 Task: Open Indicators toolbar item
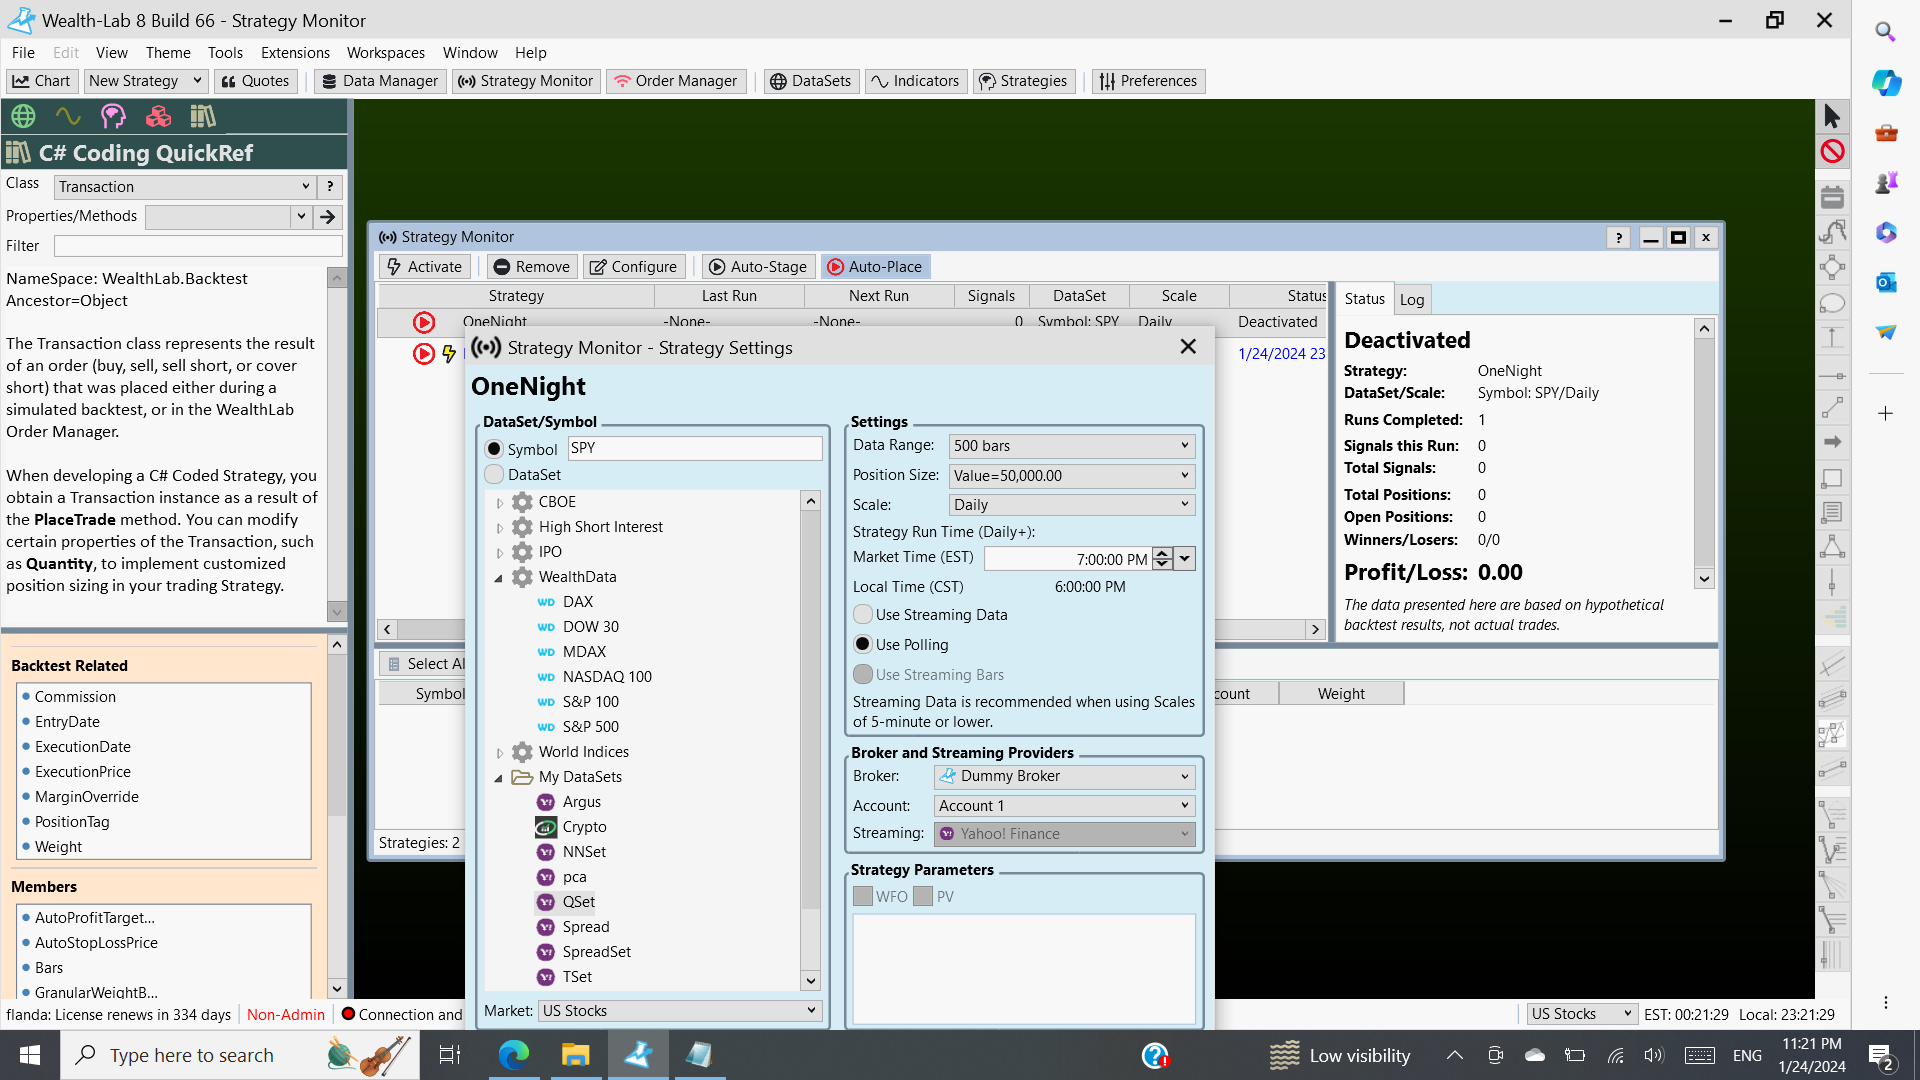(915, 81)
